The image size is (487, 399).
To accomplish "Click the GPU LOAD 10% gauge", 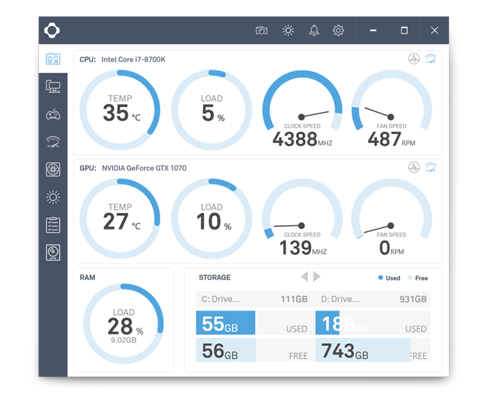I will (x=211, y=218).
